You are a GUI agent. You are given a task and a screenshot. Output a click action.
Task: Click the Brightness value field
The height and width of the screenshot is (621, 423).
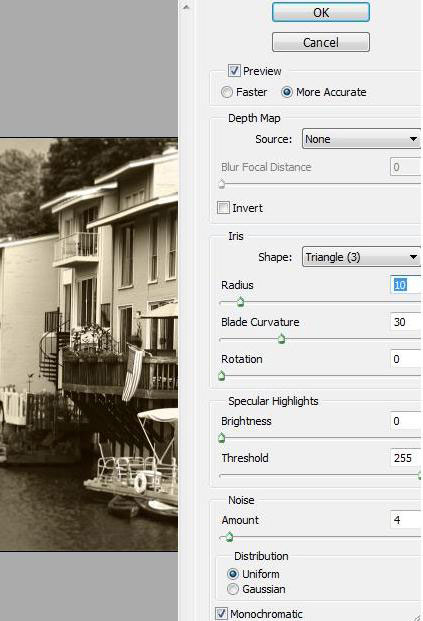coord(406,421)
